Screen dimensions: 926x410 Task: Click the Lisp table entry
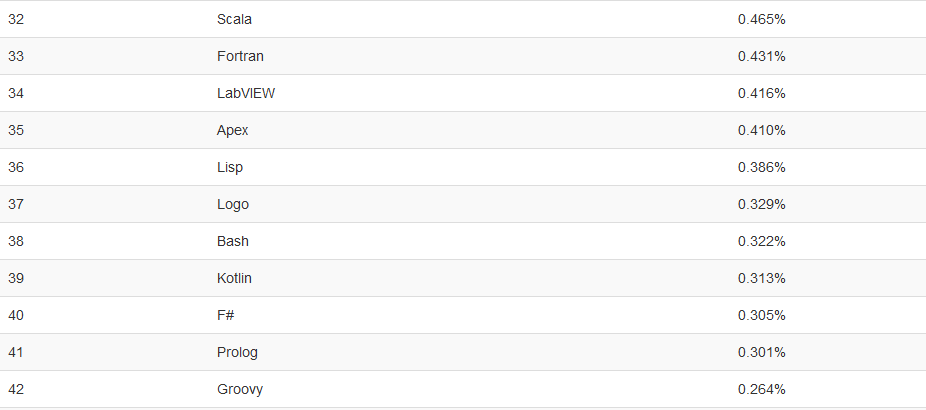230,167
